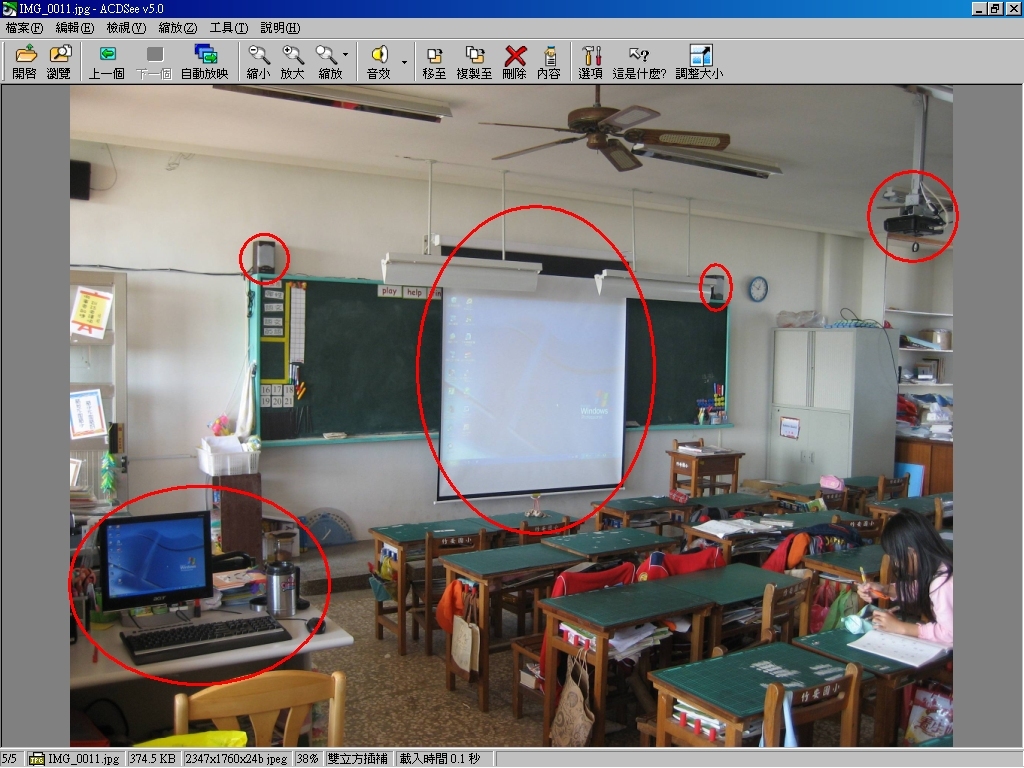The image size is (1024, 768).
Task: Expand the dropdown arrow beside 縮放
Action: [346, 55]
